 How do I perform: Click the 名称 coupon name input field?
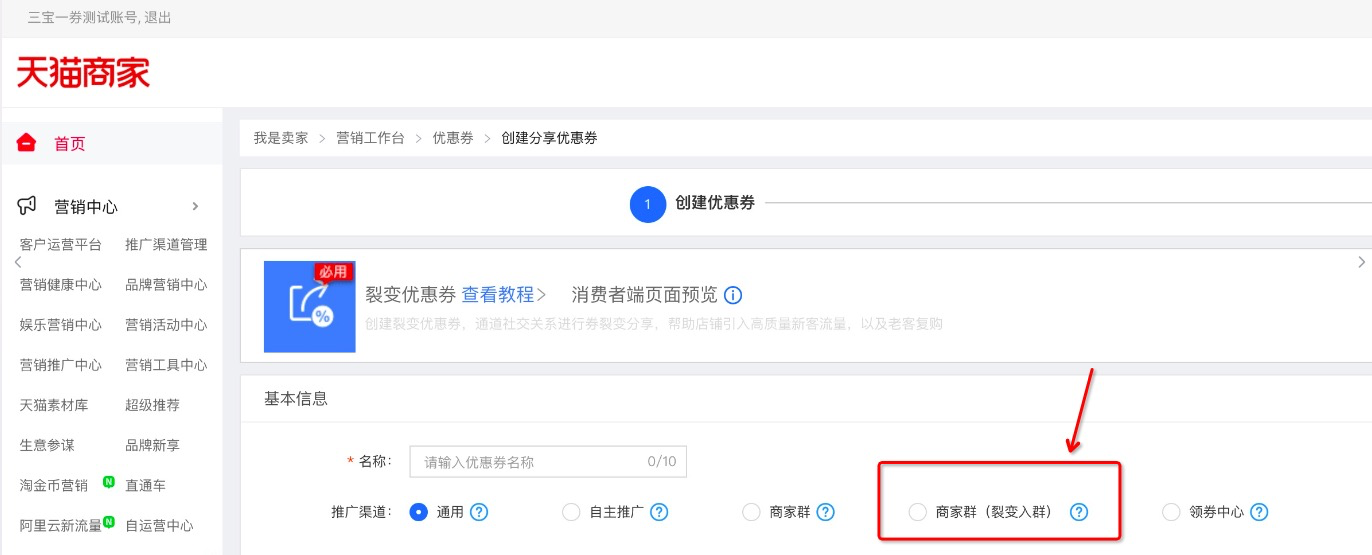(548, 462)
